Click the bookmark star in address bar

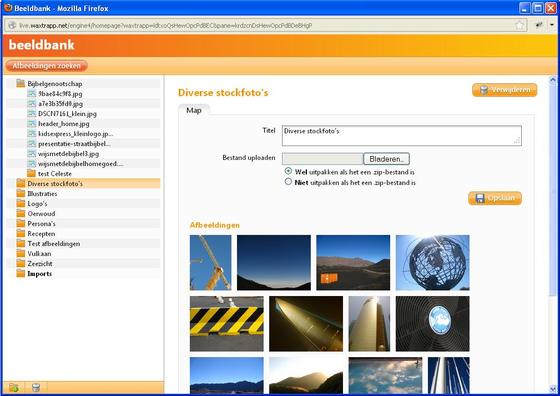[520, 25]
